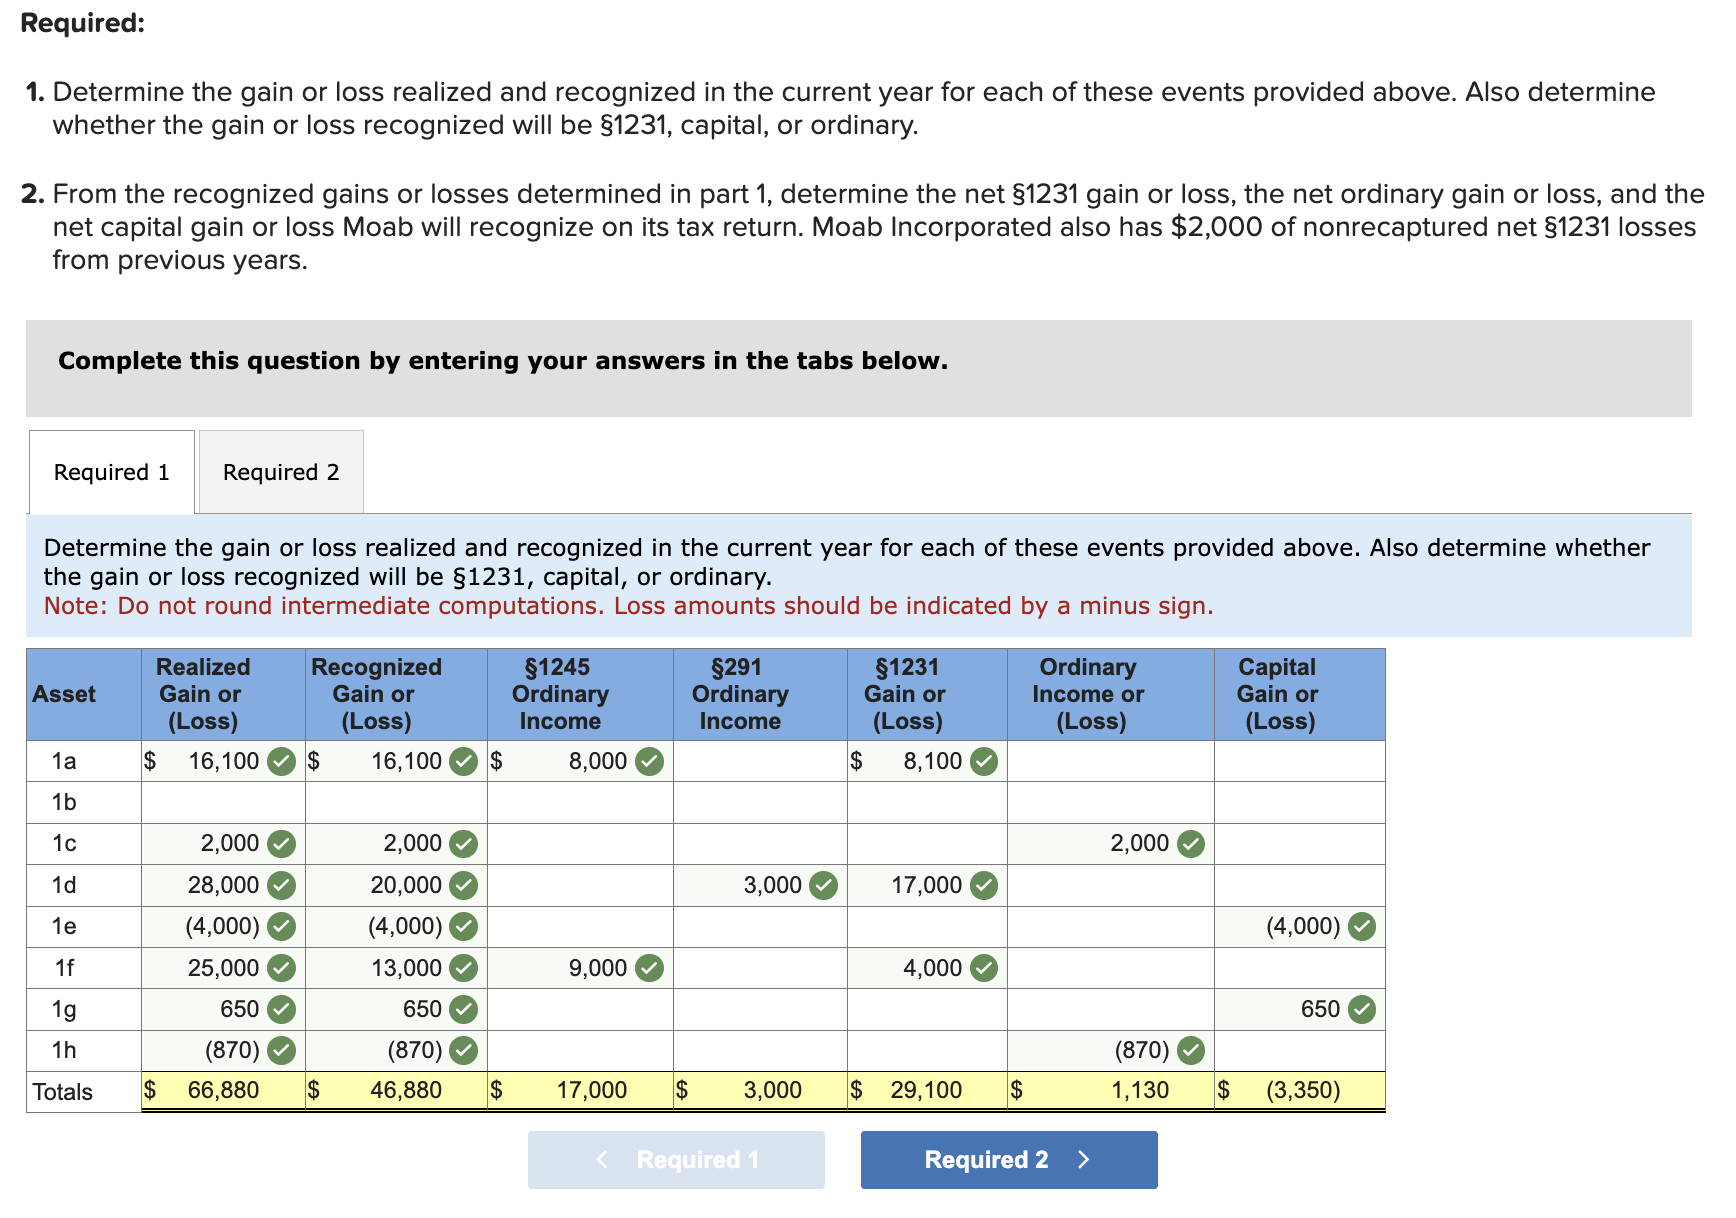Select row 1g Capital Gain cell 650
Viewport: 1736px width, 1218px height.
coord(1299,1010)
